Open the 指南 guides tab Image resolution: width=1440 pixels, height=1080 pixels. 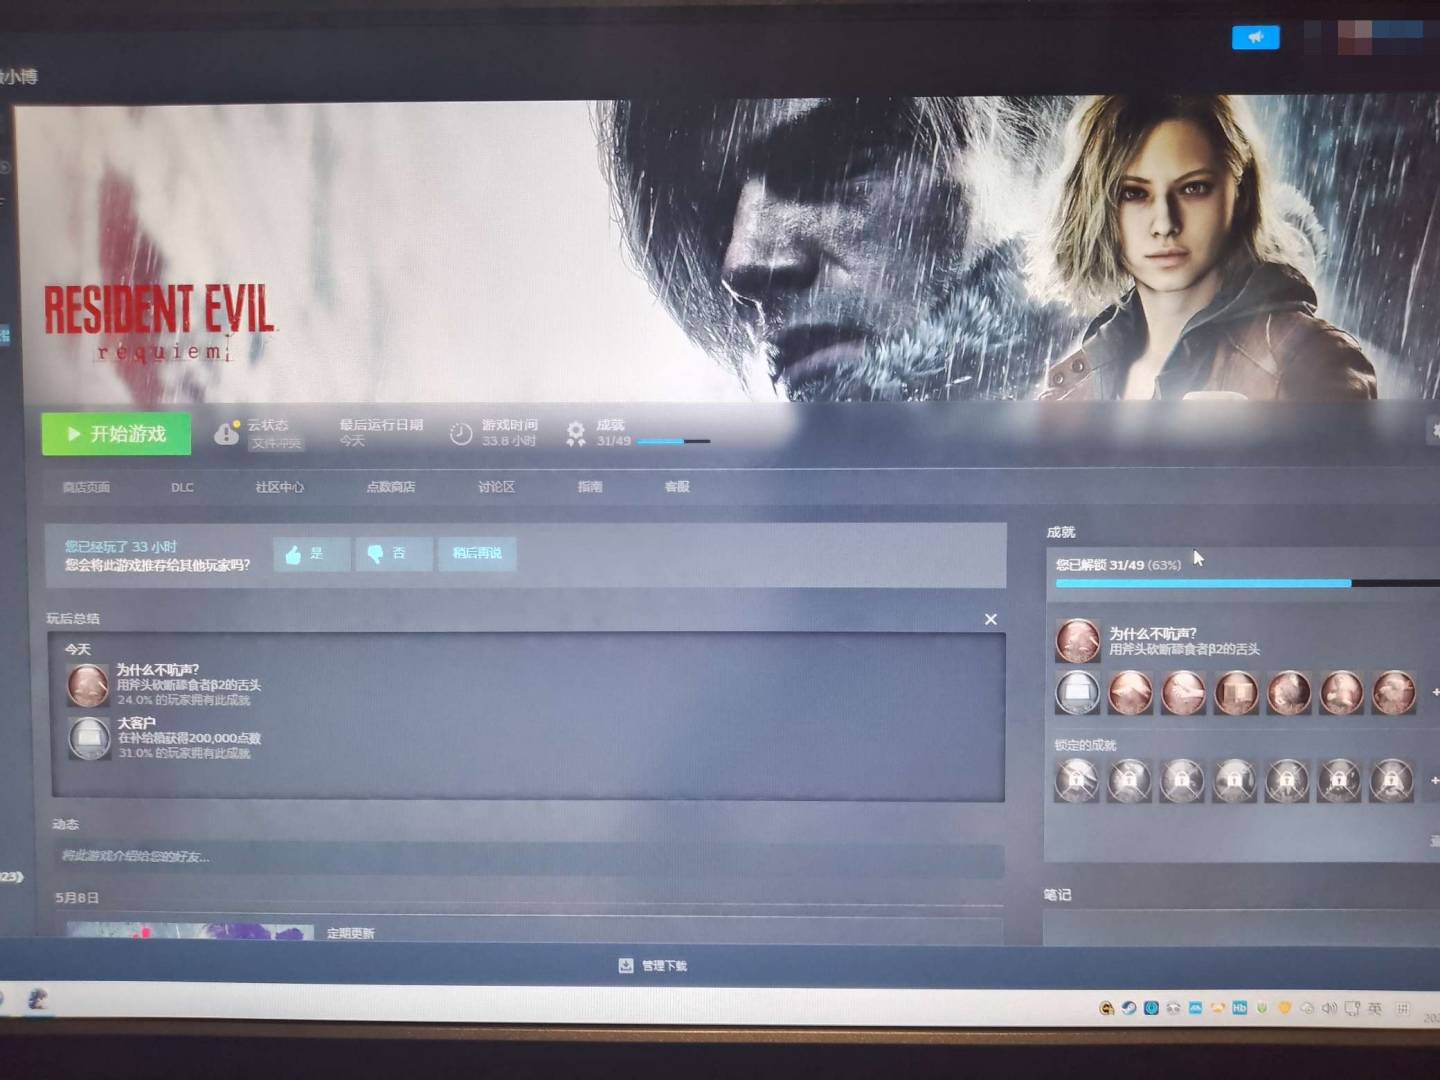pyautogui.click(x=590, y=487)
